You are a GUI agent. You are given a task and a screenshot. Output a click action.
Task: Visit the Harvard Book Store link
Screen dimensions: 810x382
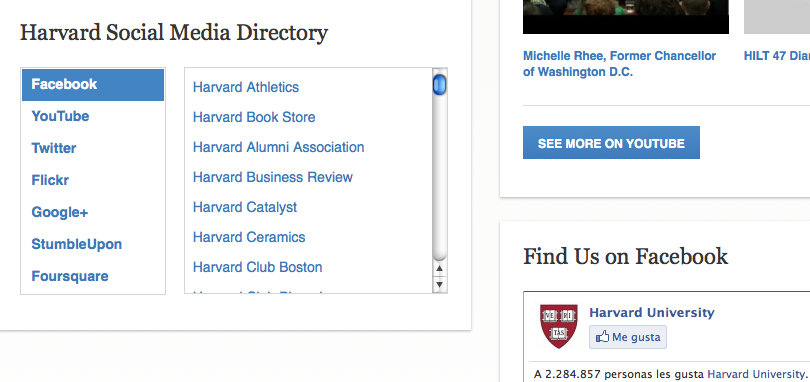[x=254, y=117]
